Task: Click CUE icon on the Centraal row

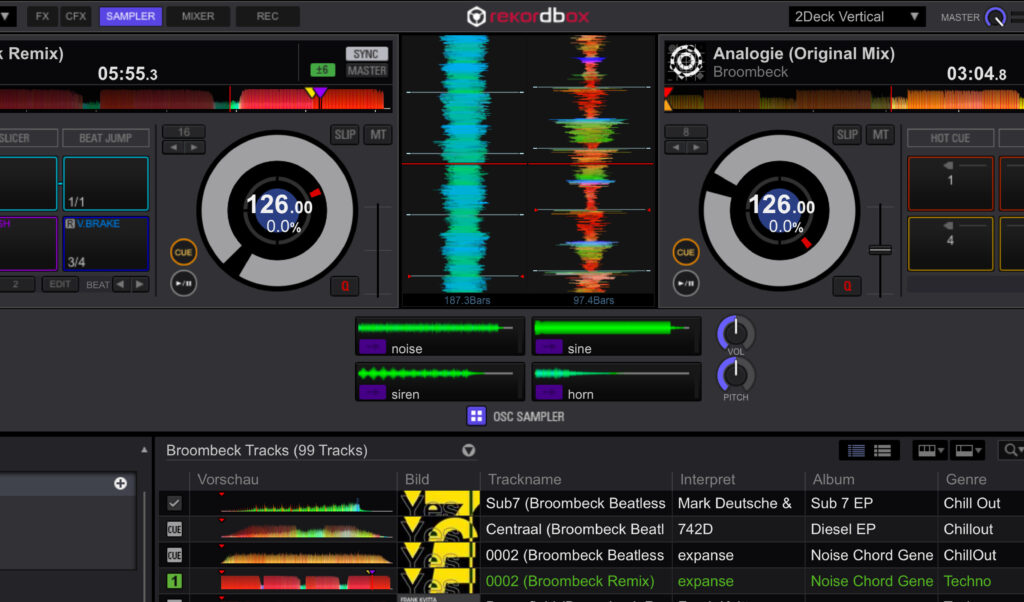Action: coord(174,529)
